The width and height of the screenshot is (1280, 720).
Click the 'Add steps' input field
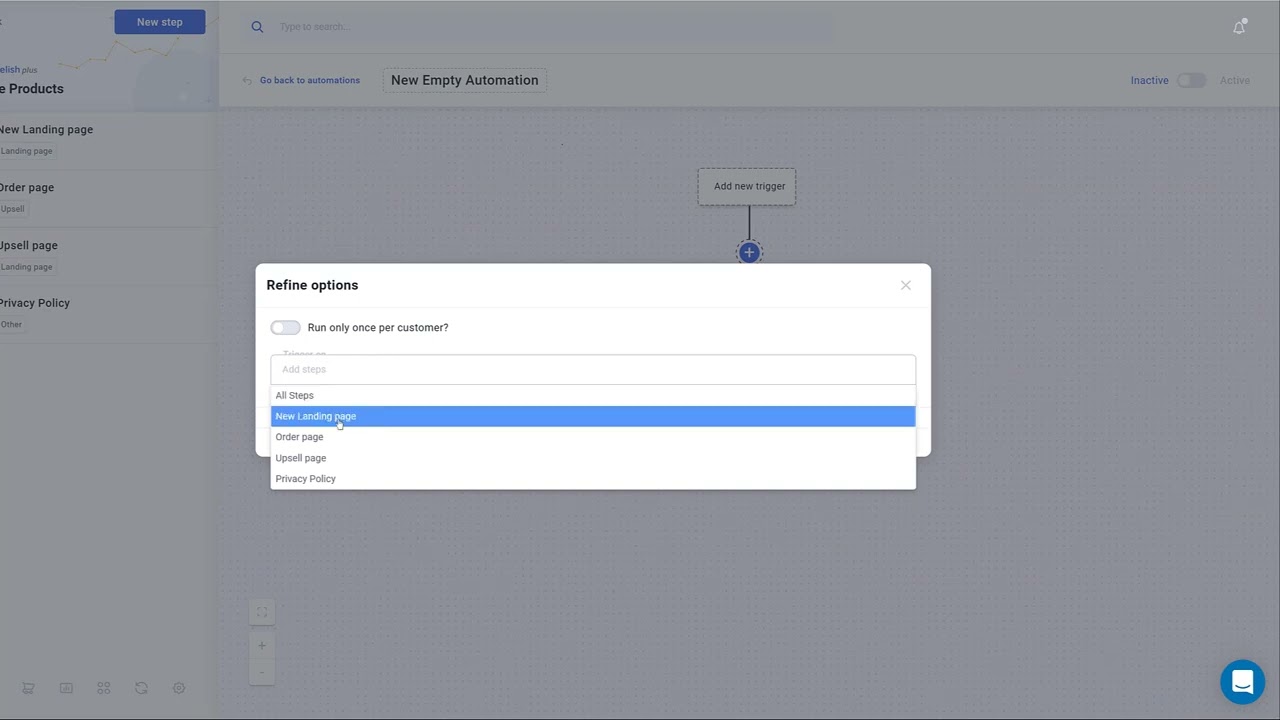tap(592, 369)
